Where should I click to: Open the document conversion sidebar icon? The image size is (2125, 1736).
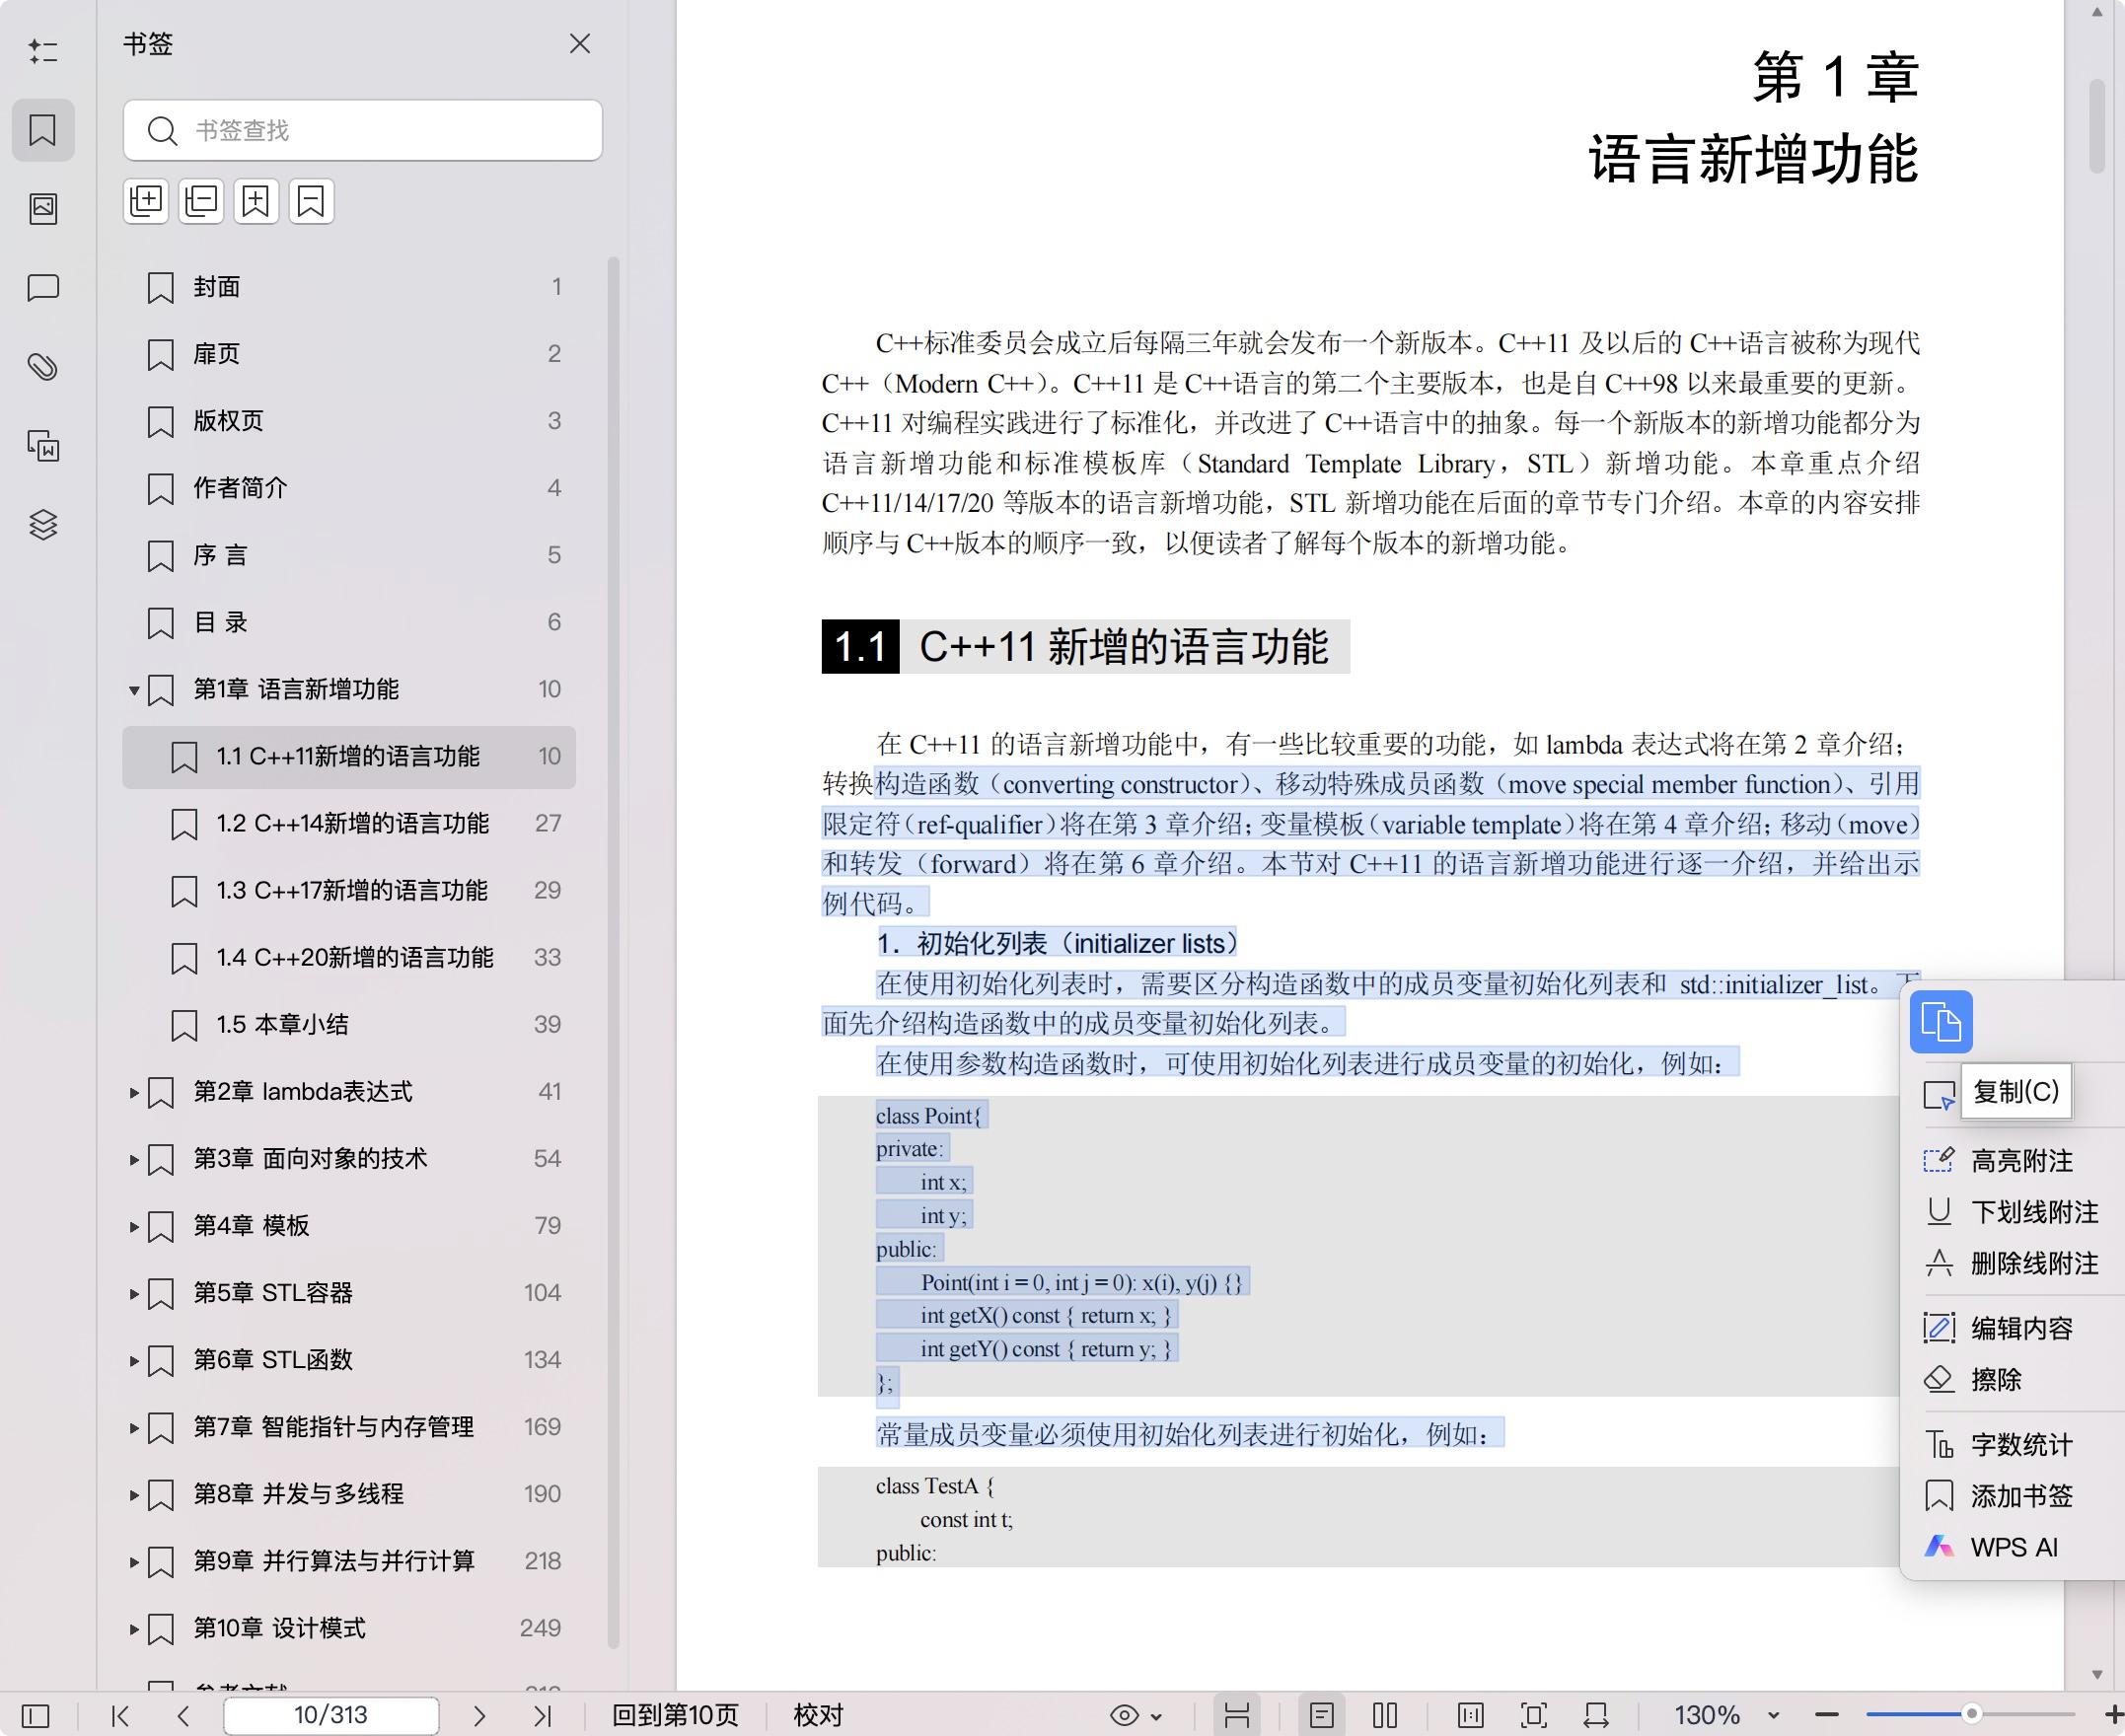[x=43, y=445]
